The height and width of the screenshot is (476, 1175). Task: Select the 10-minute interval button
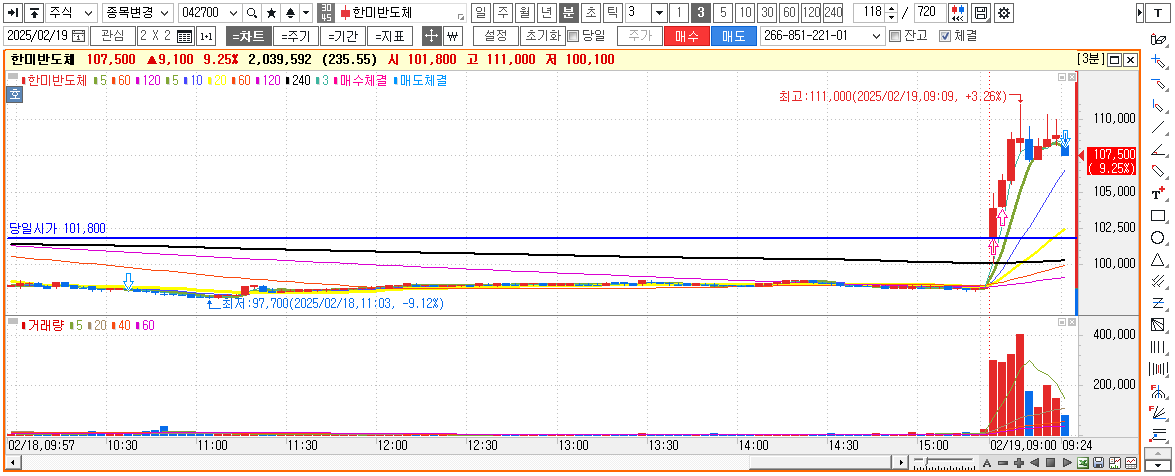744,13
